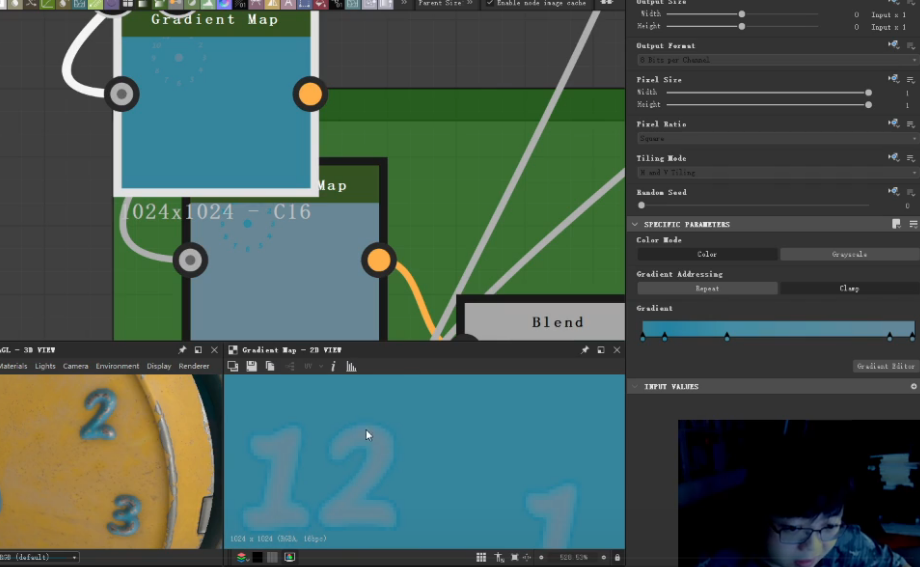Show image info with the i icon
The image size is (920, 567).
(333, 366)
